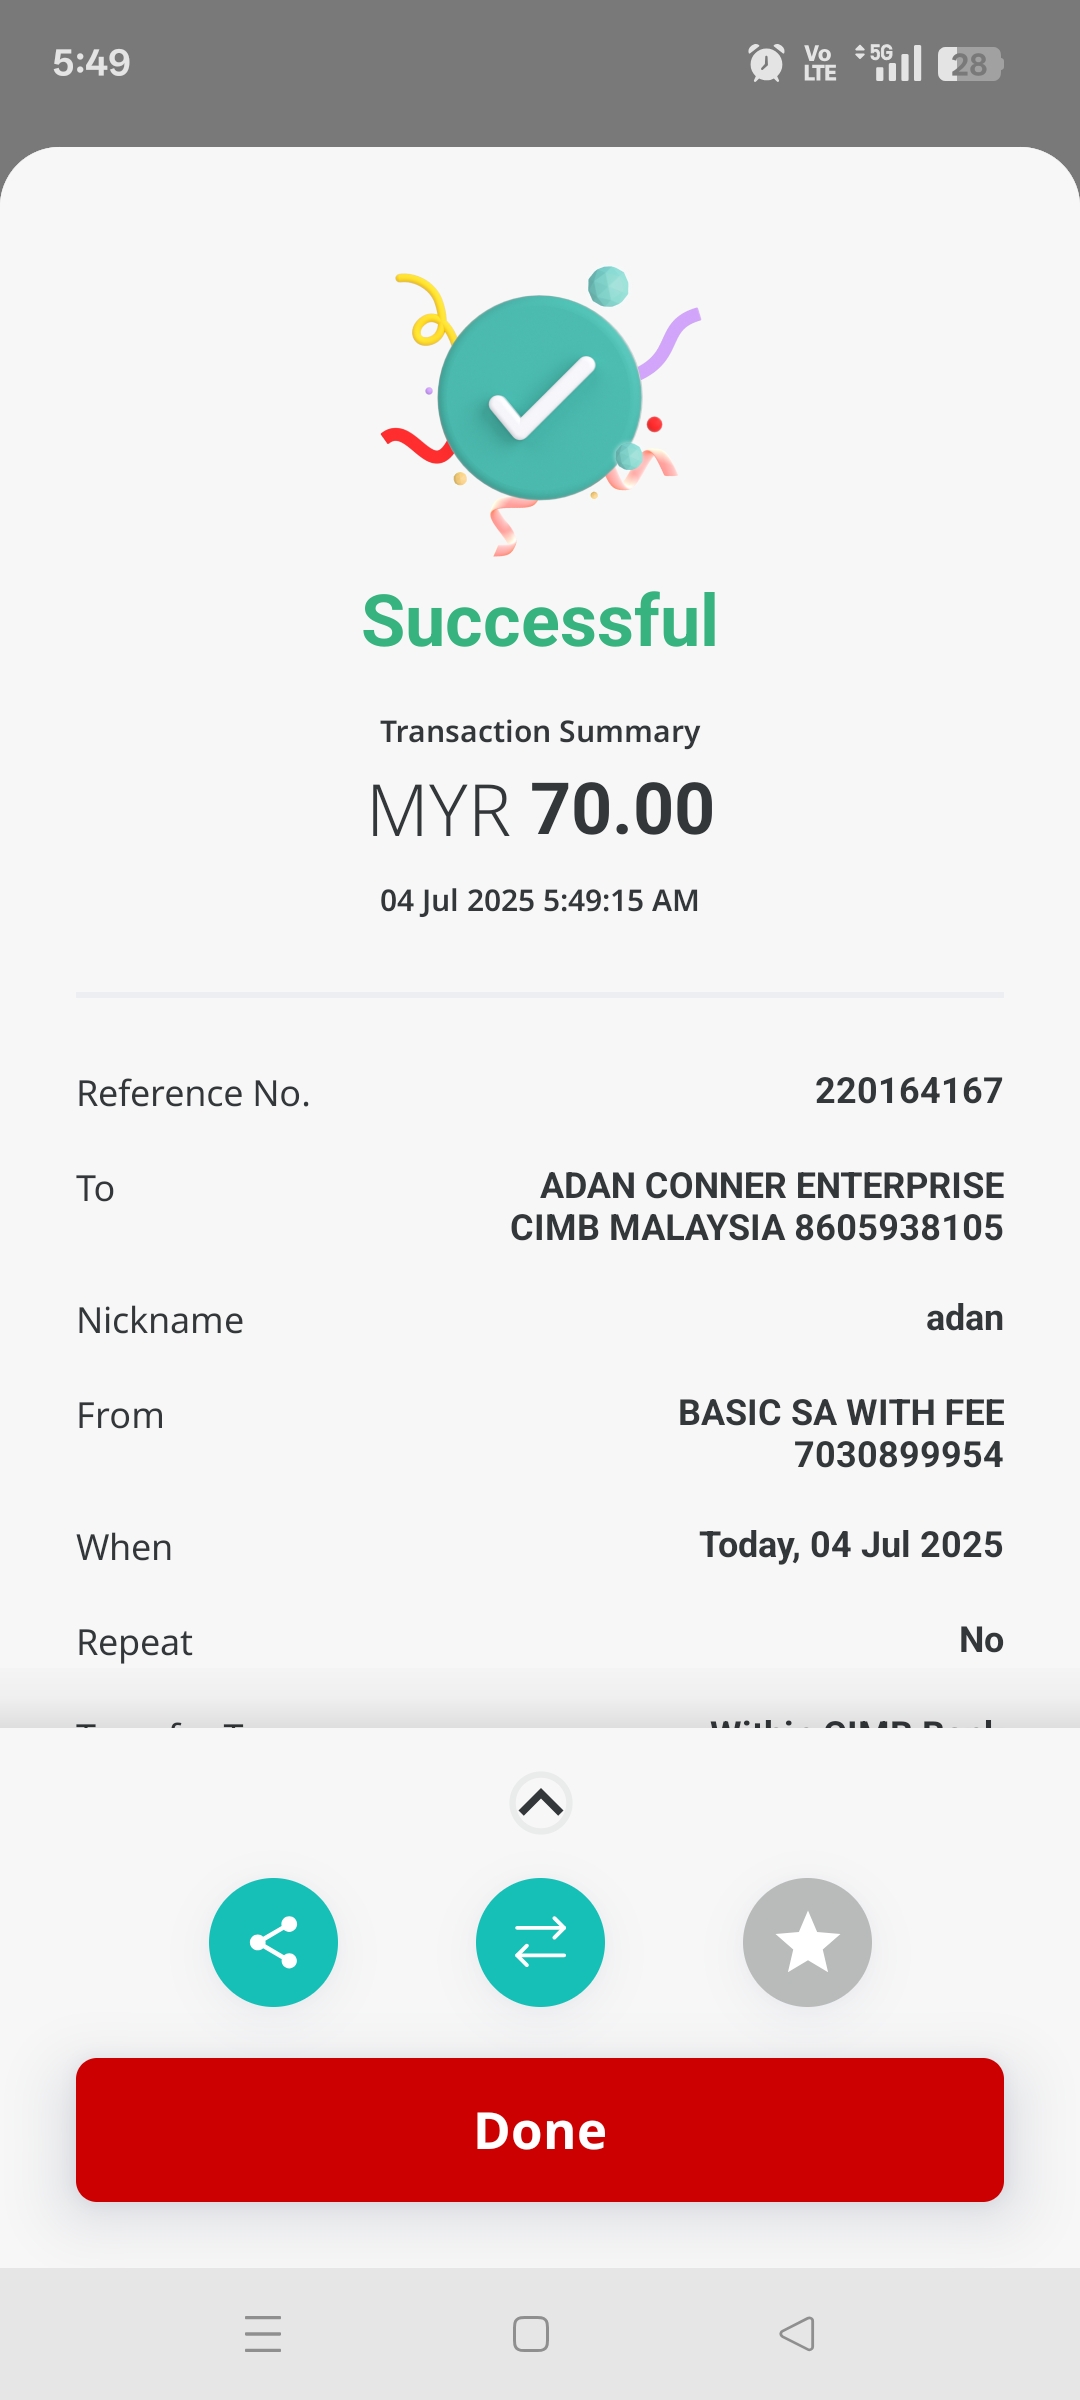Tap recipient ADAN CONNER ENTERPRISE name
The height and width of the screenshot is (2400, 1080).
pyautogui.click(x=771, y=1186)
